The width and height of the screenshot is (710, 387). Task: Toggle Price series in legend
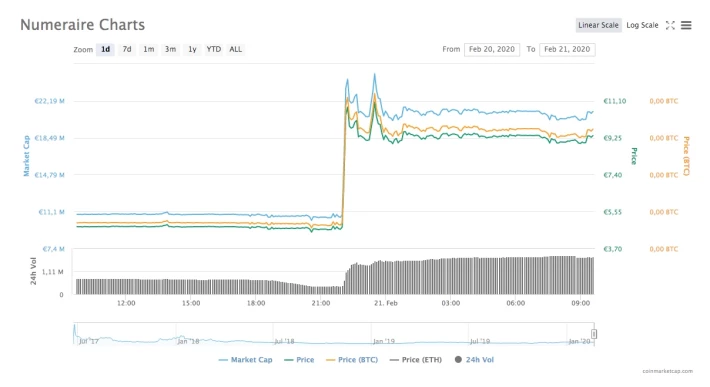click(x=299, y=360)
